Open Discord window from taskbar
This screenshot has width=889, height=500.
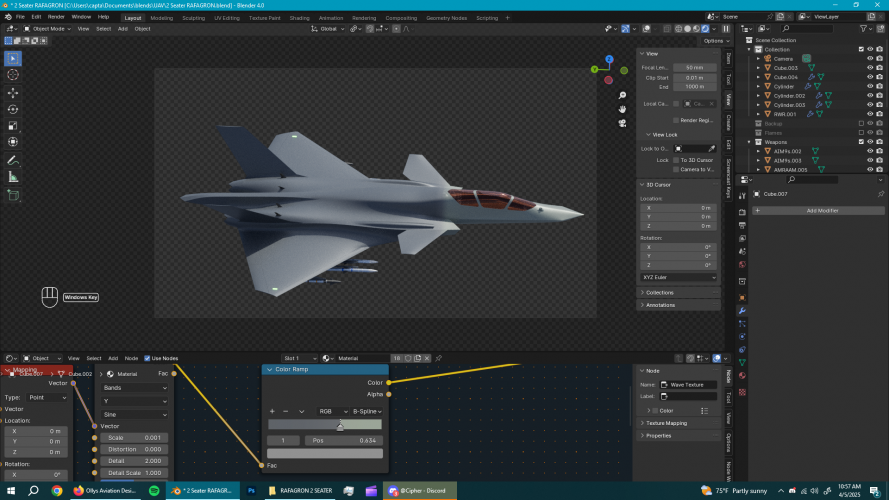click(420, 490)
